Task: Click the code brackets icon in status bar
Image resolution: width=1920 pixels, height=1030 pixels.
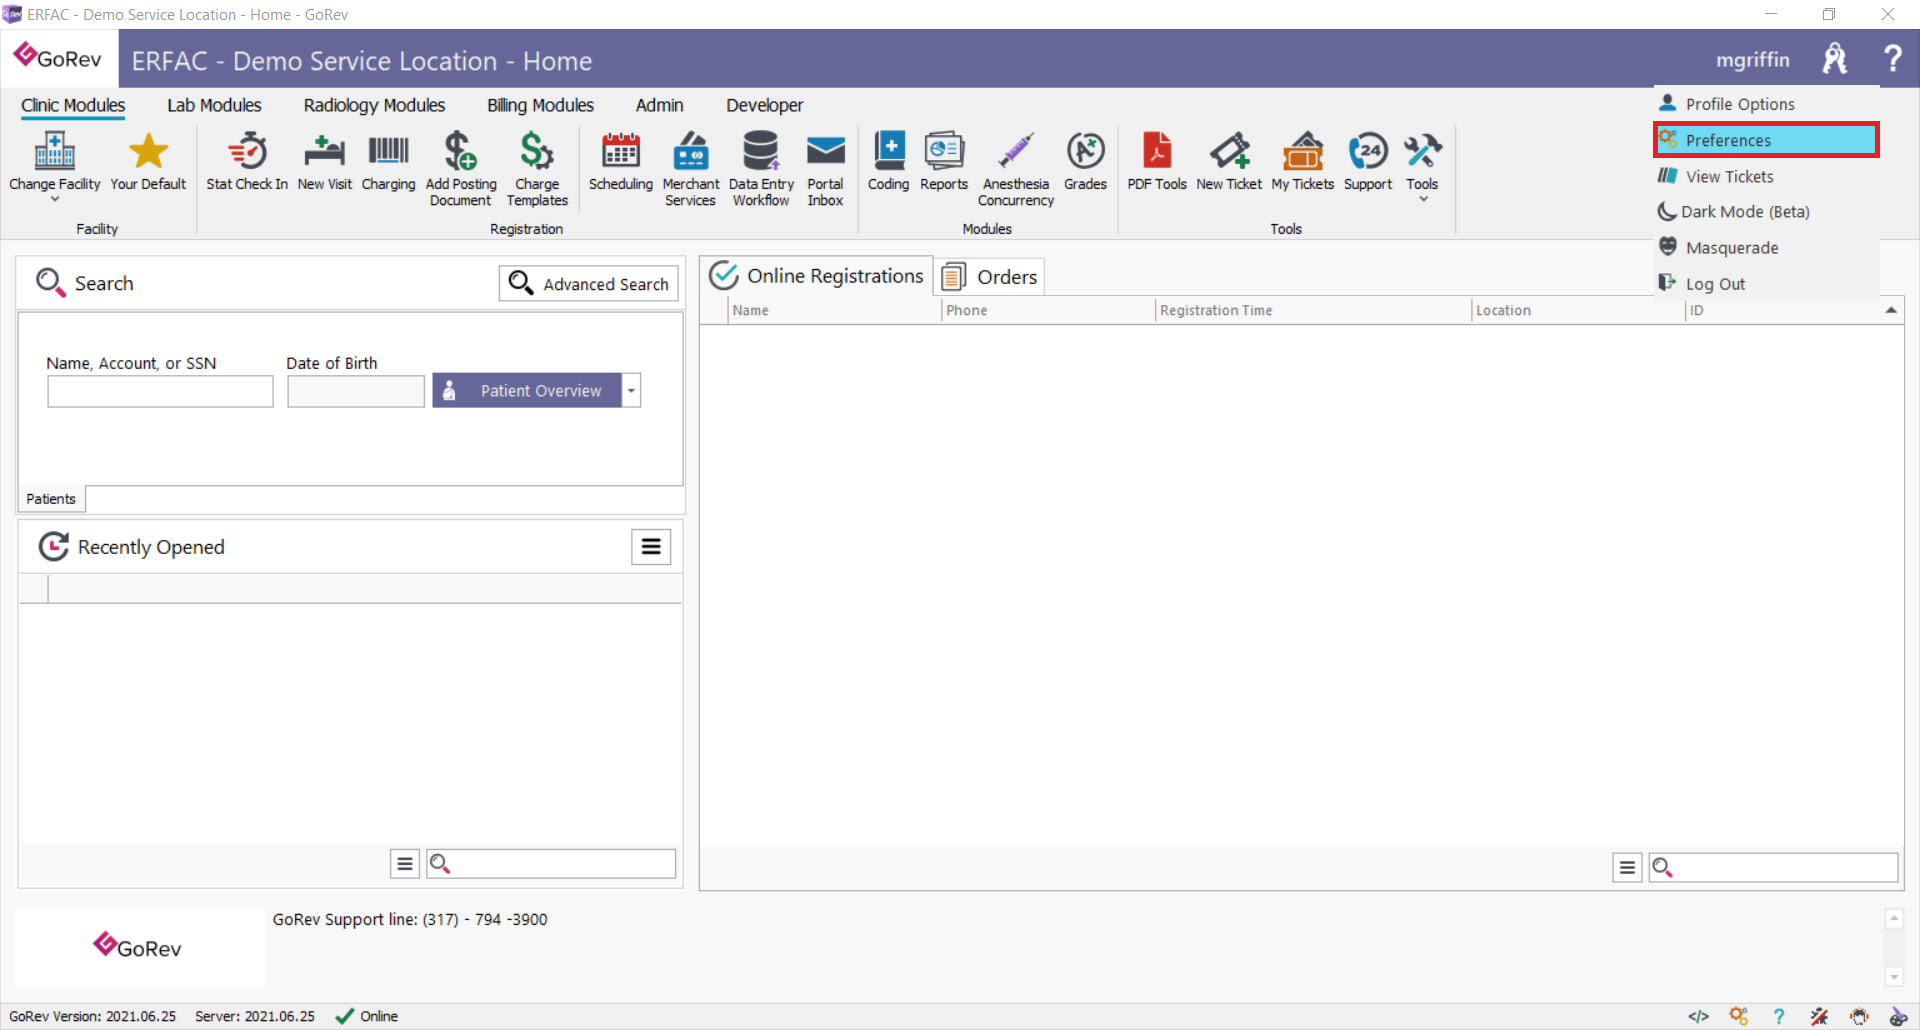Action: (x=1698, y=1016)
